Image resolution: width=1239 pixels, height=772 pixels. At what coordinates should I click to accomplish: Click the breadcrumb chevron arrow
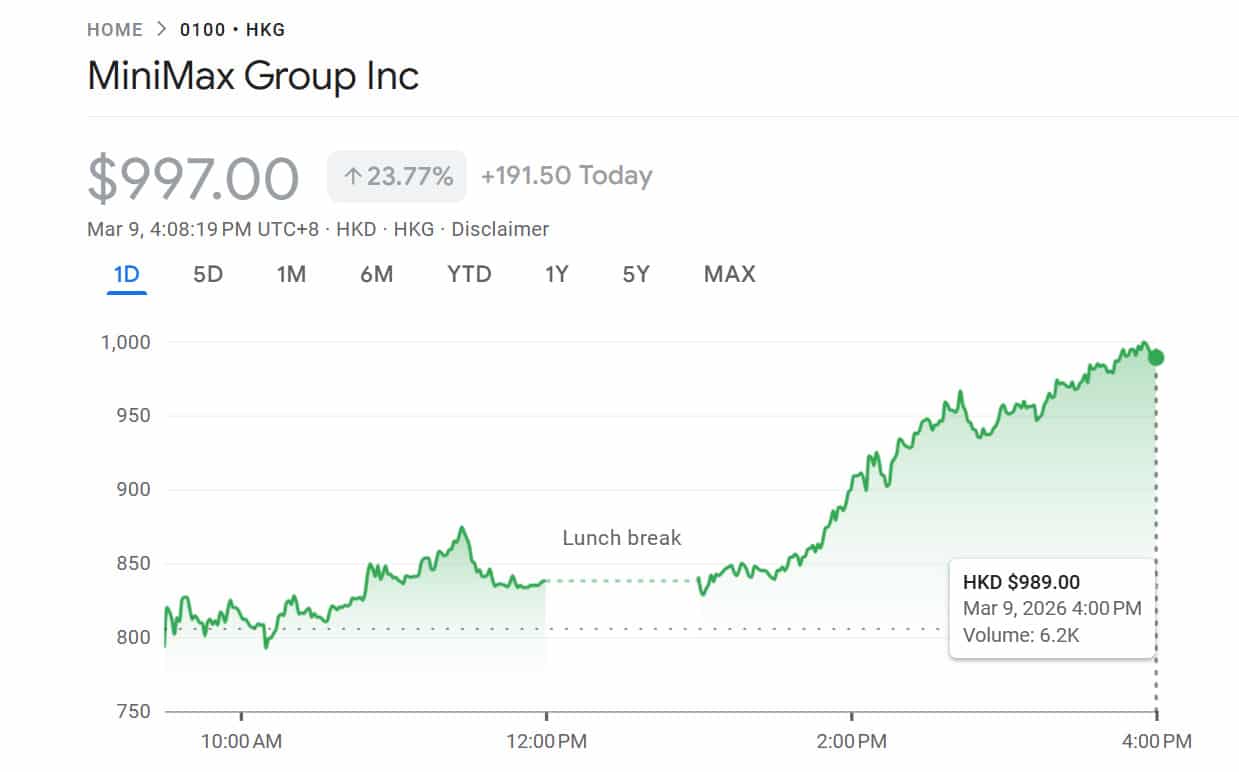click(x=162, y=30)
